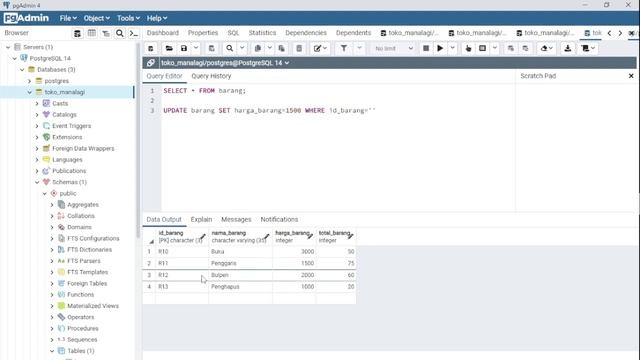640x360 pixels.
Task: Switch to the Dependencies tab
Action: tap(306, 33)
